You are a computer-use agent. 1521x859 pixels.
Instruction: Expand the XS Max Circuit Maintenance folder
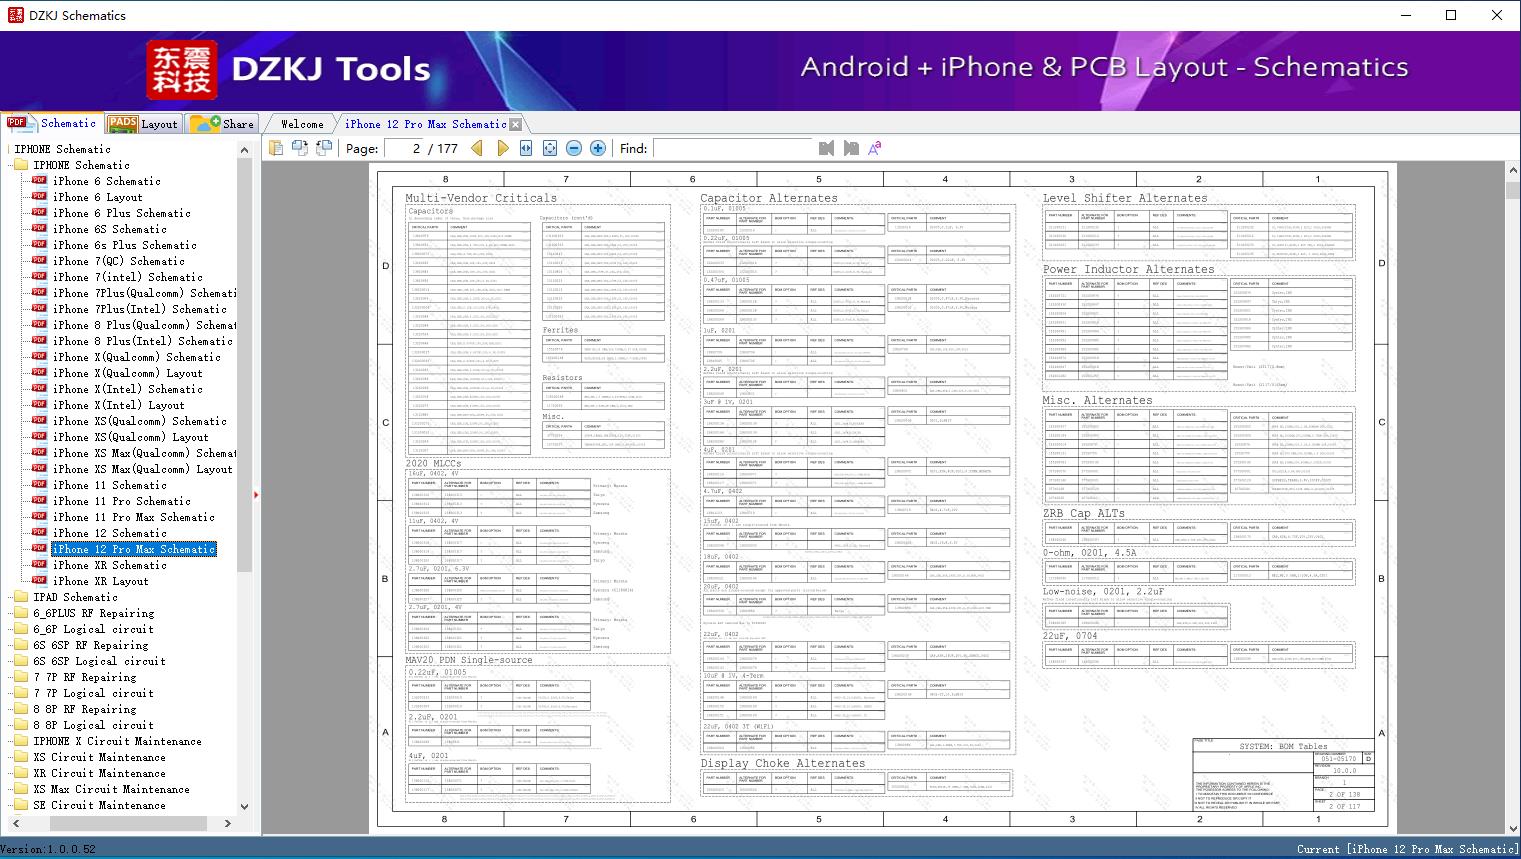(x=20, y=789)
